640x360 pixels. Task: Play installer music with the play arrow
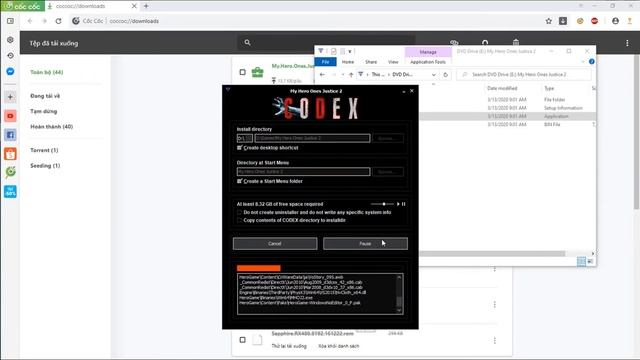[x=398, y=204]
